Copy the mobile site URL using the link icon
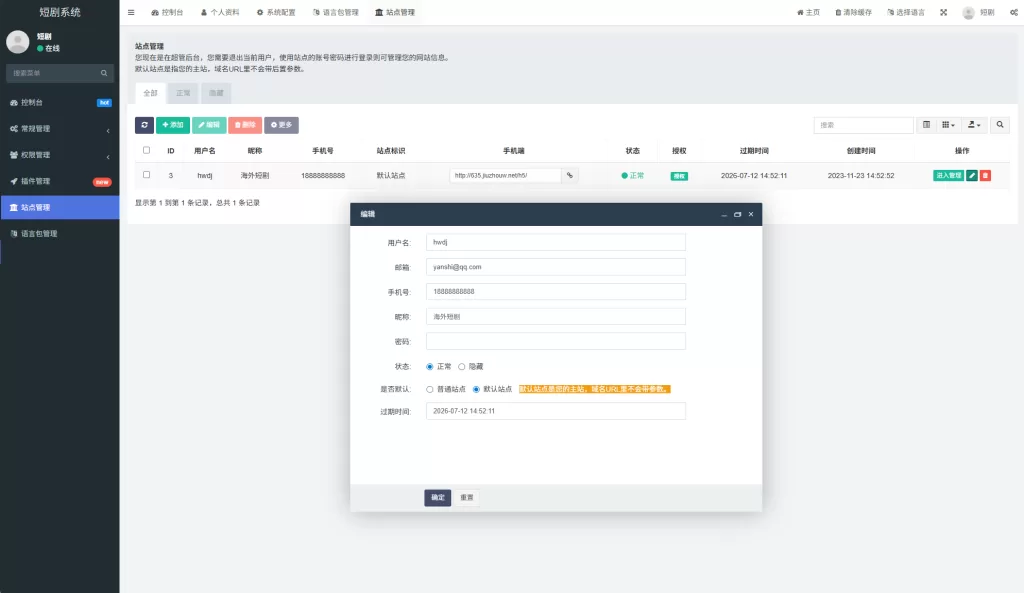This screenshot has width=1024, height=593. tap(568, 175)
